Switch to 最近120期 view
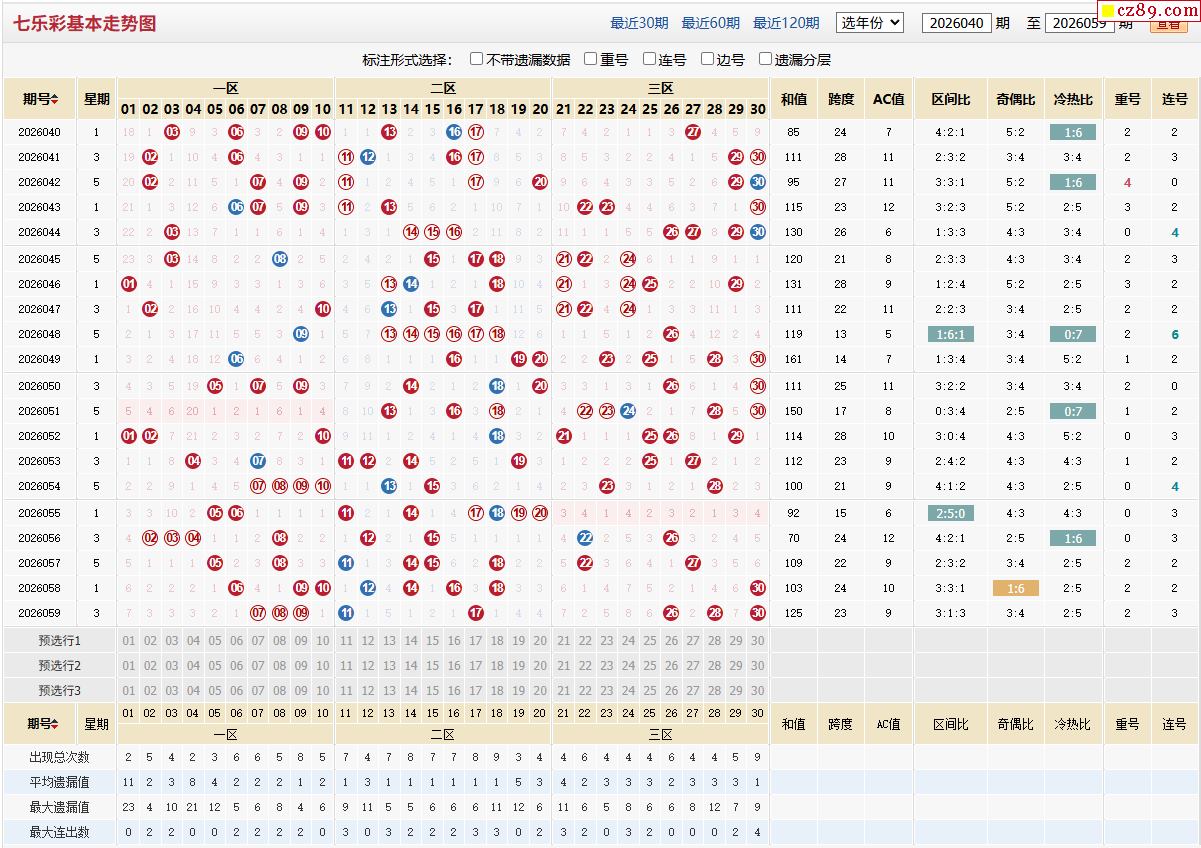The image size is (1201, 848). [786, 23]
